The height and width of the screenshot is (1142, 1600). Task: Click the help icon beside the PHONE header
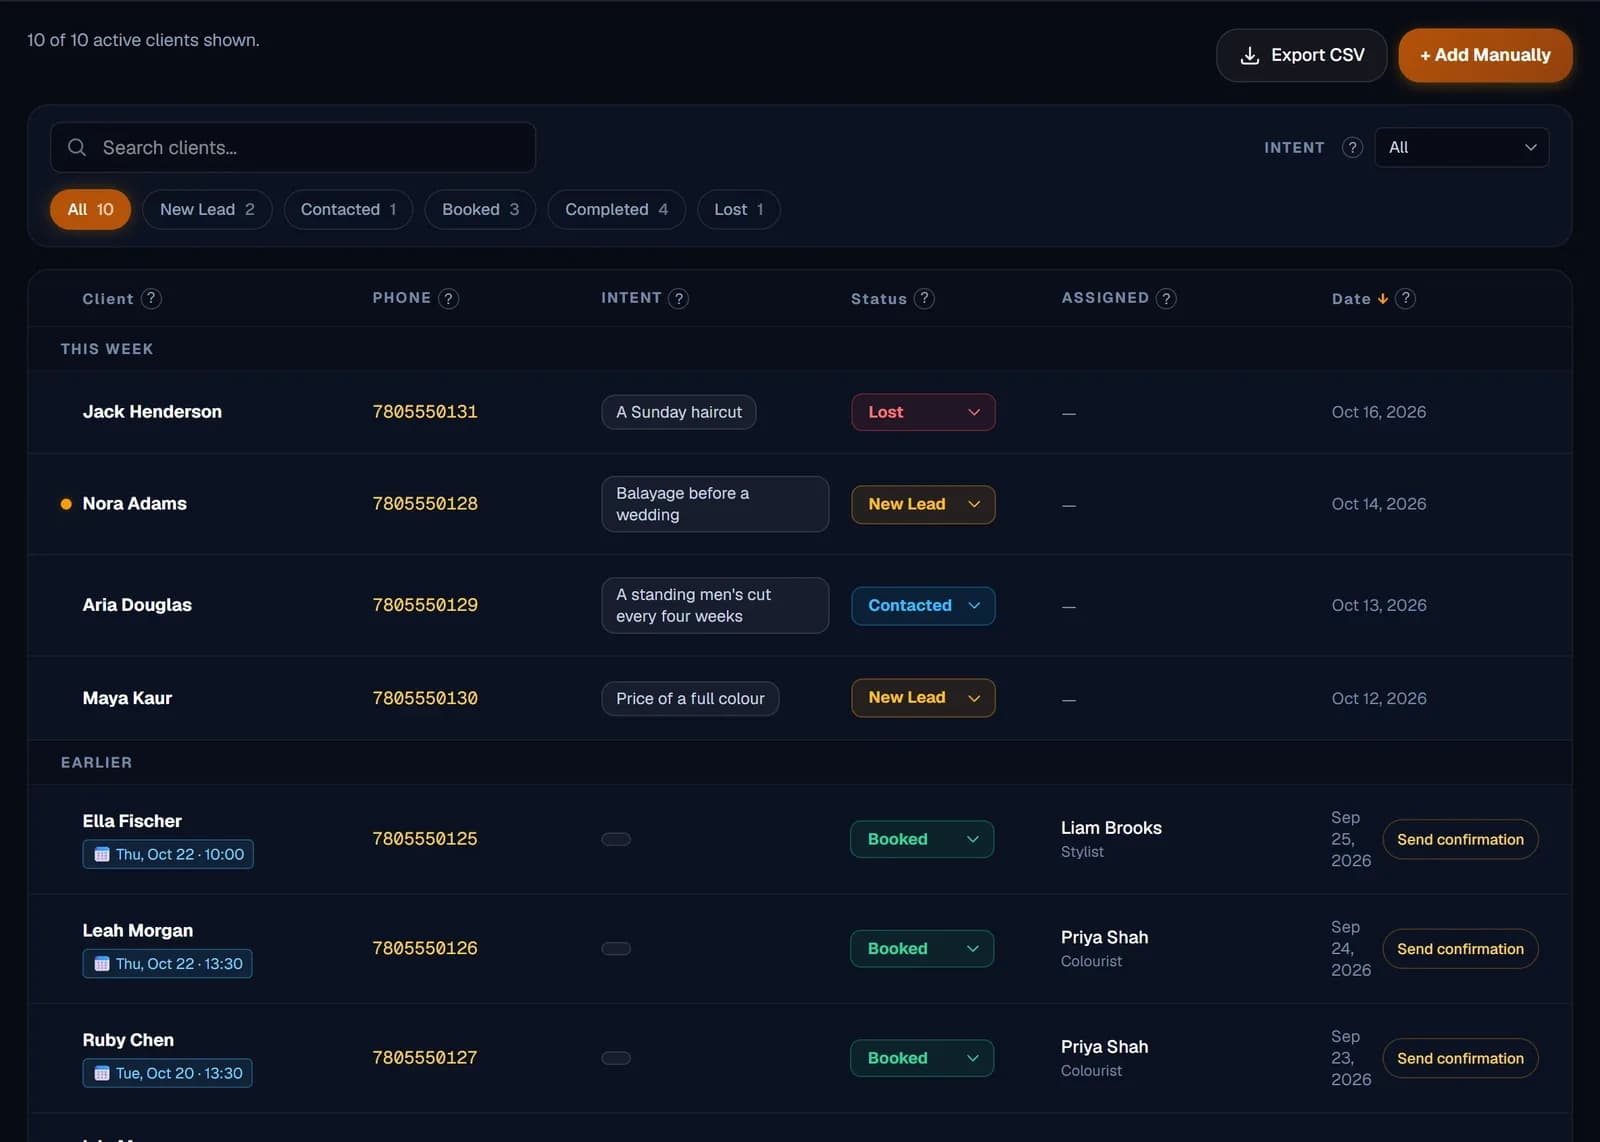pos(449,298)
